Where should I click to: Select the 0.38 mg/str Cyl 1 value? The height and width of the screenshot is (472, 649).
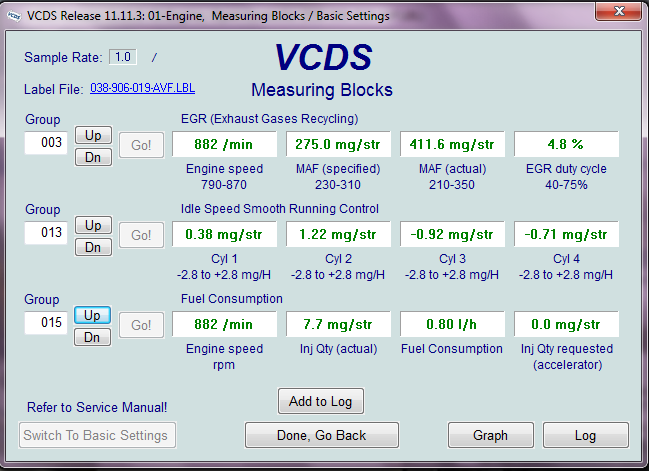[x=224, y=234]
